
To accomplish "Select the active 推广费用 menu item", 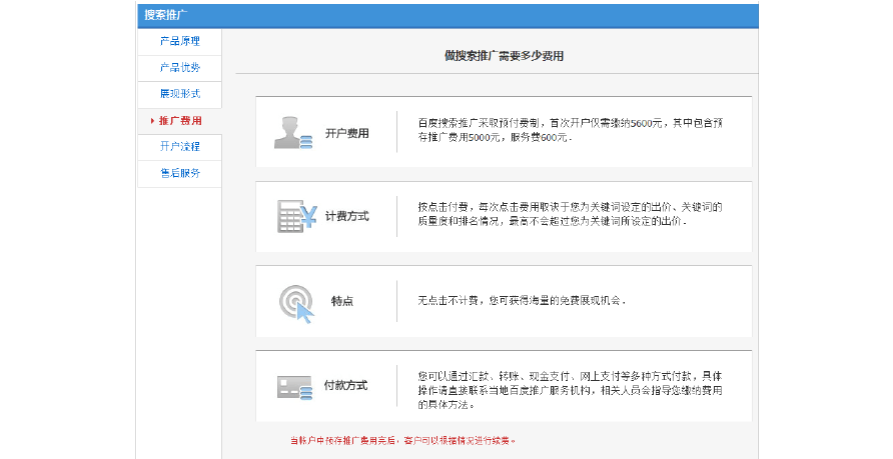I will click(x=181, y=121).
